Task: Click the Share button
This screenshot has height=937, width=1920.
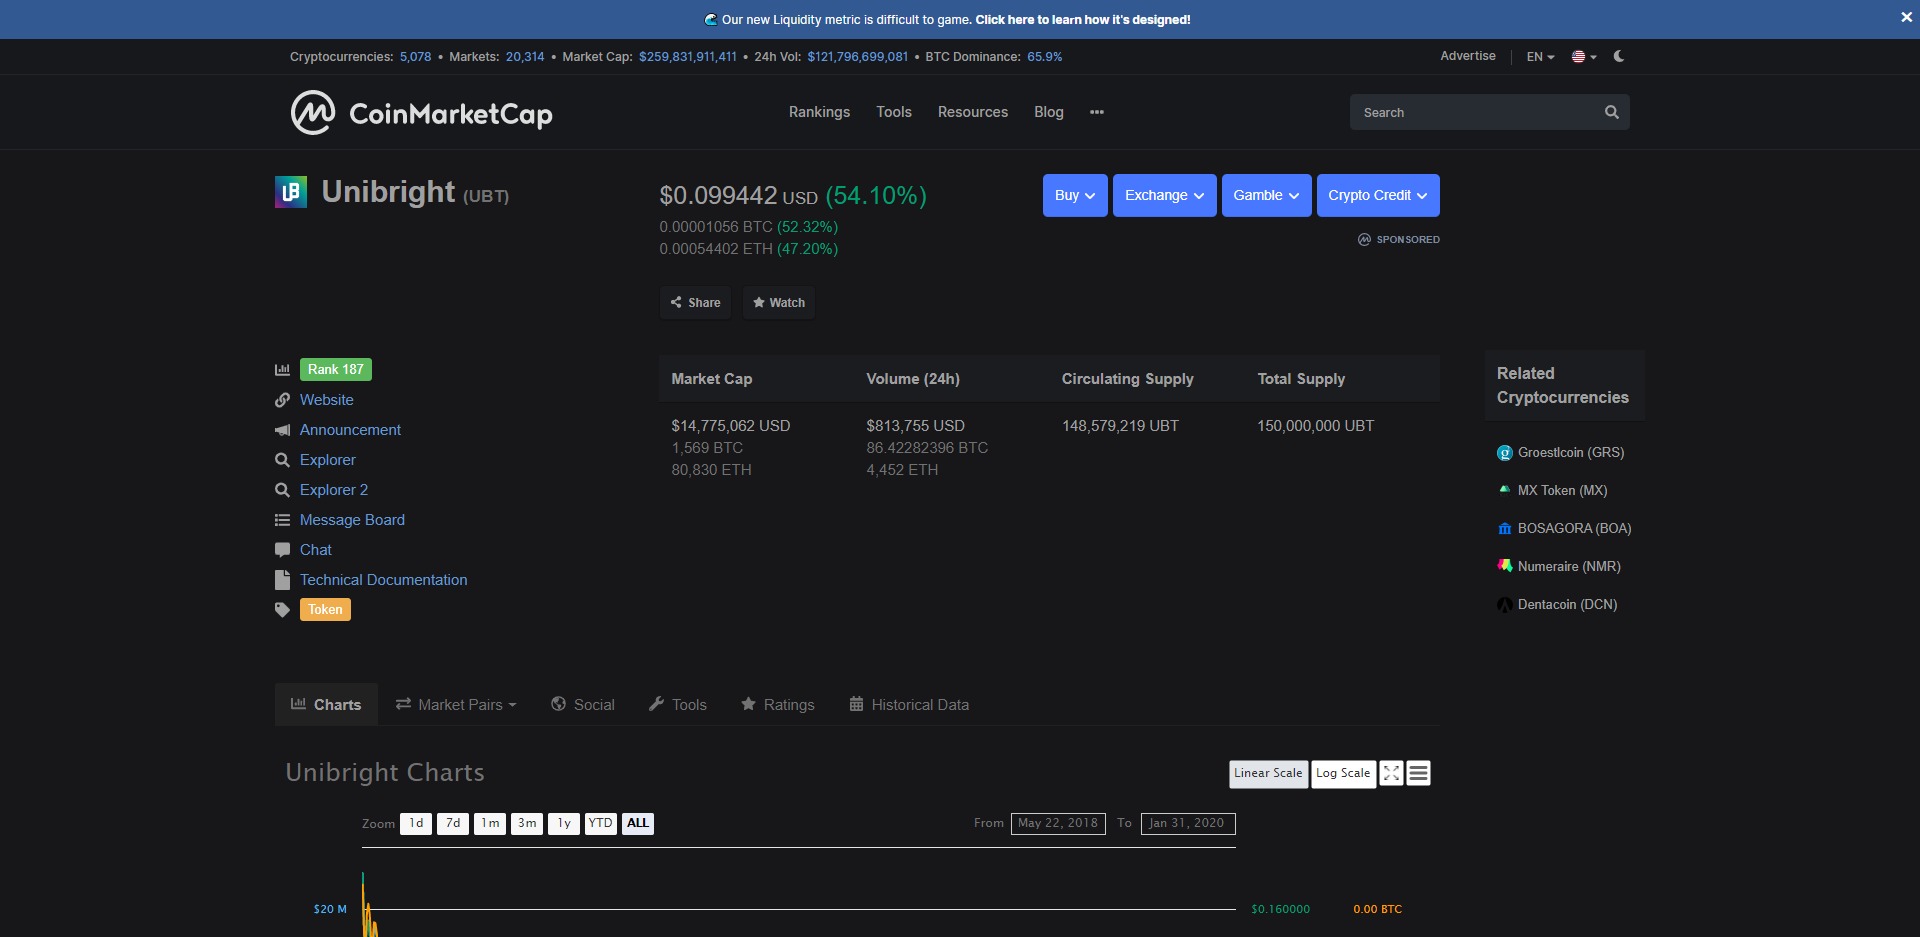Action: [695, 303]
